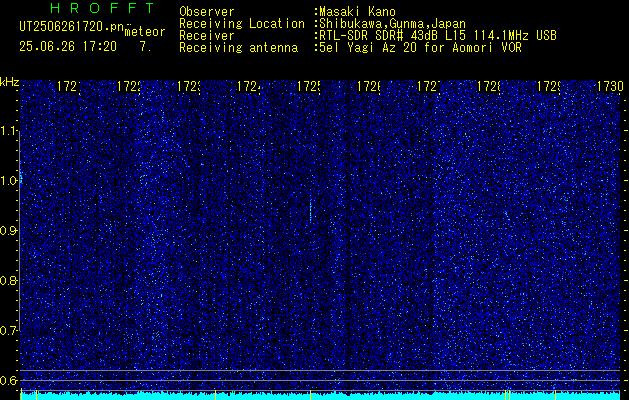
Task: Select the Observer label
Action: pos(207,12)
